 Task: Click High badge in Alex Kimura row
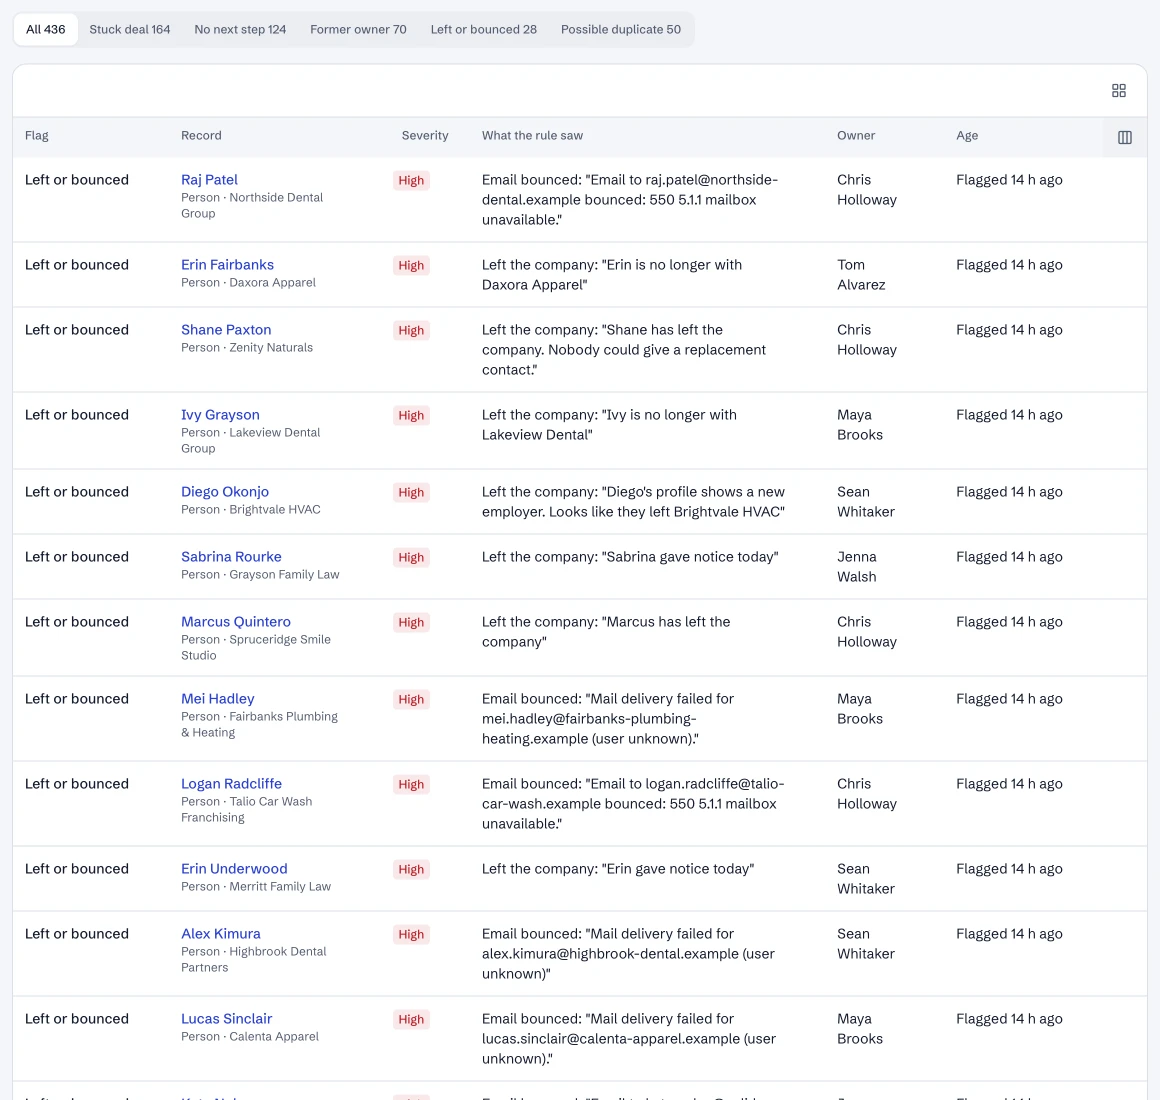(x=411, y=935)
